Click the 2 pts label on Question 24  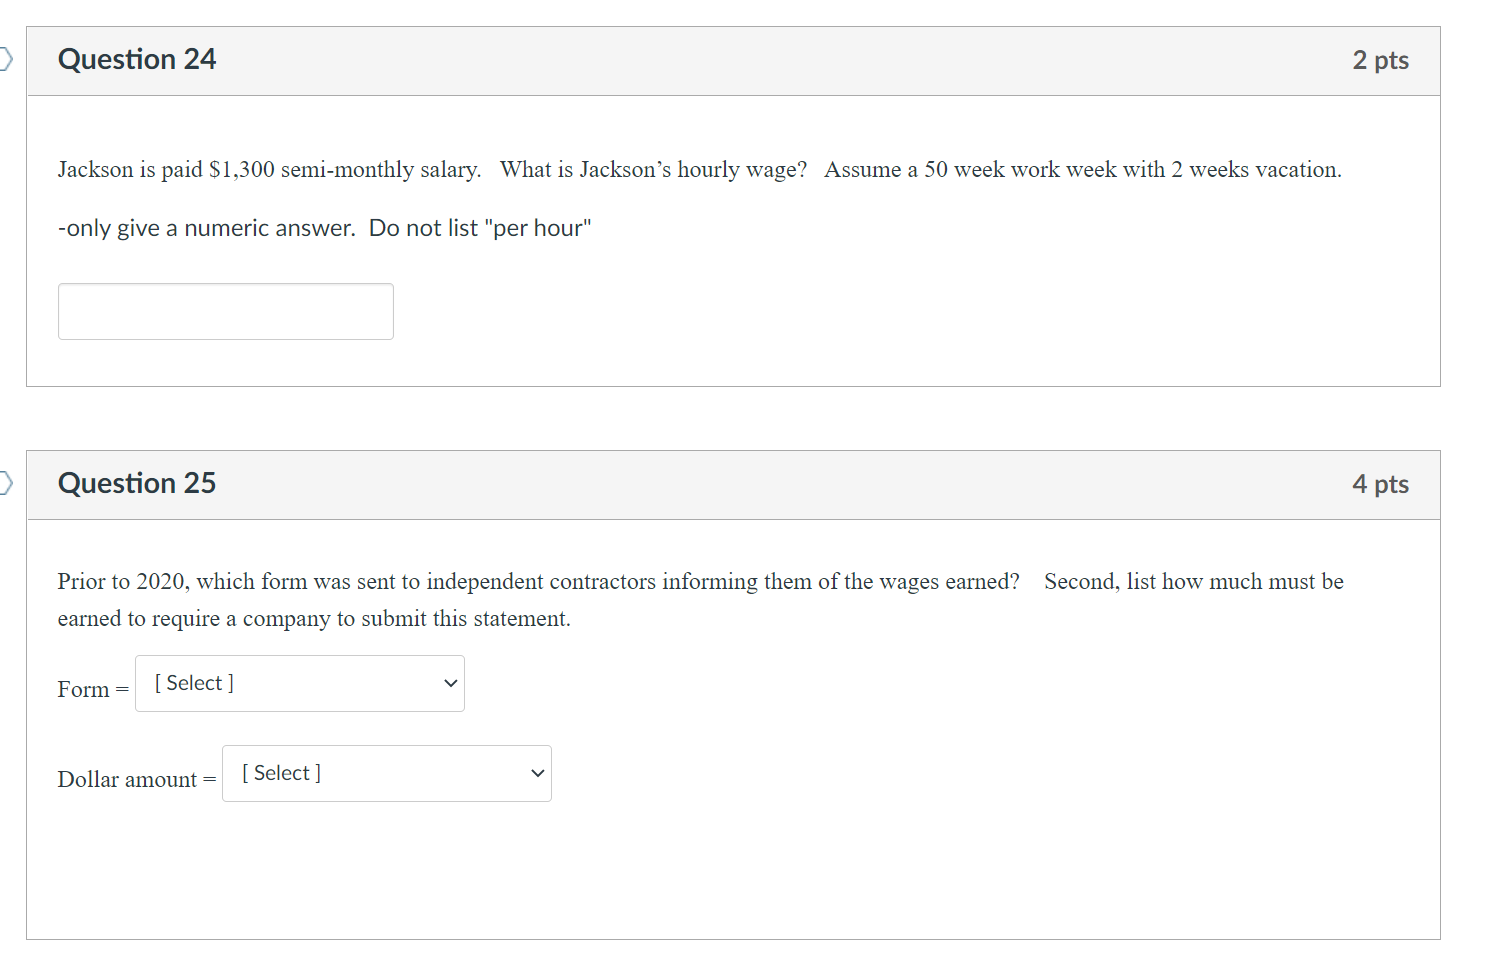[x=1380, y=60]
